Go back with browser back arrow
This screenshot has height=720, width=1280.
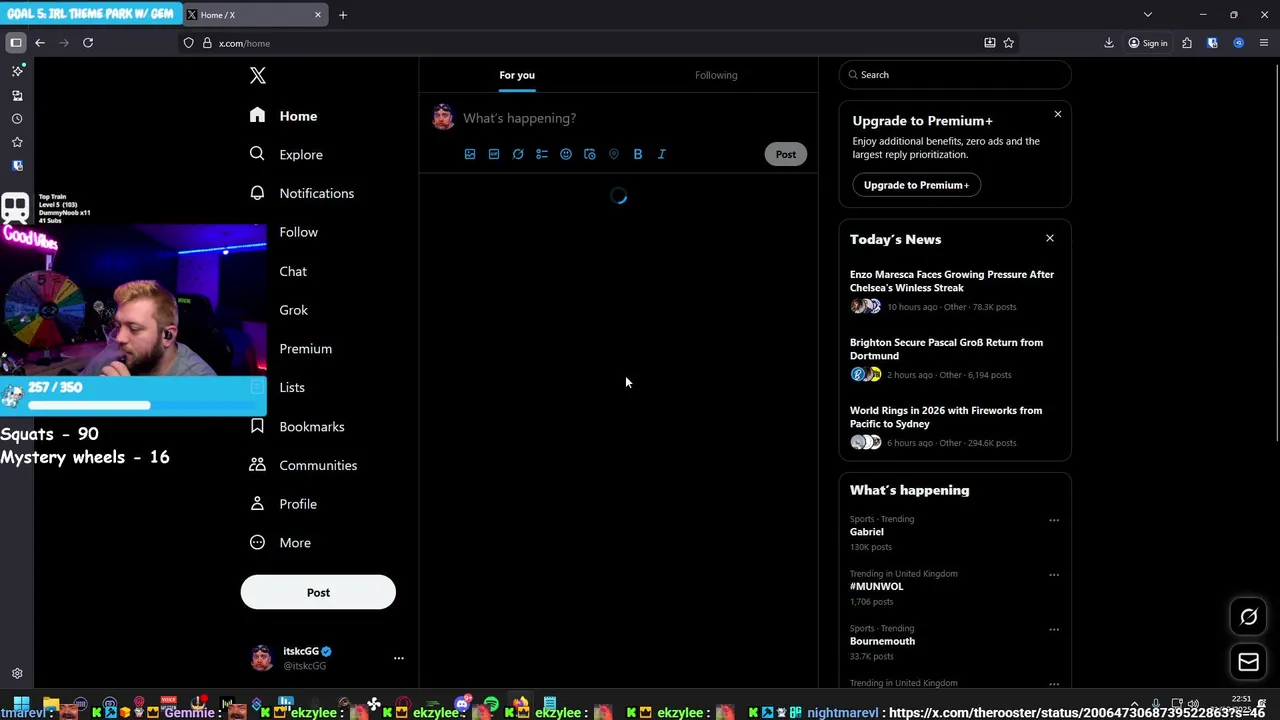point(40,43)
